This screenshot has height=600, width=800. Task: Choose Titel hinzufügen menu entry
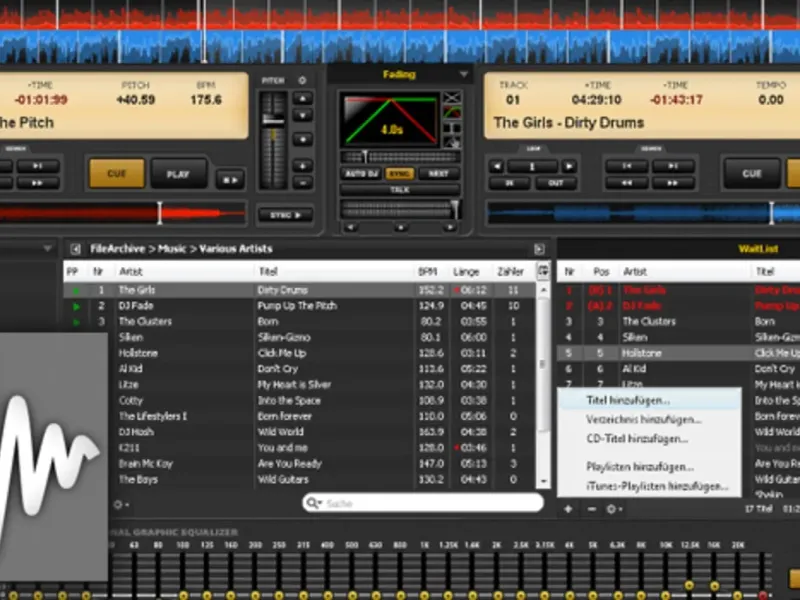(649, 401)
